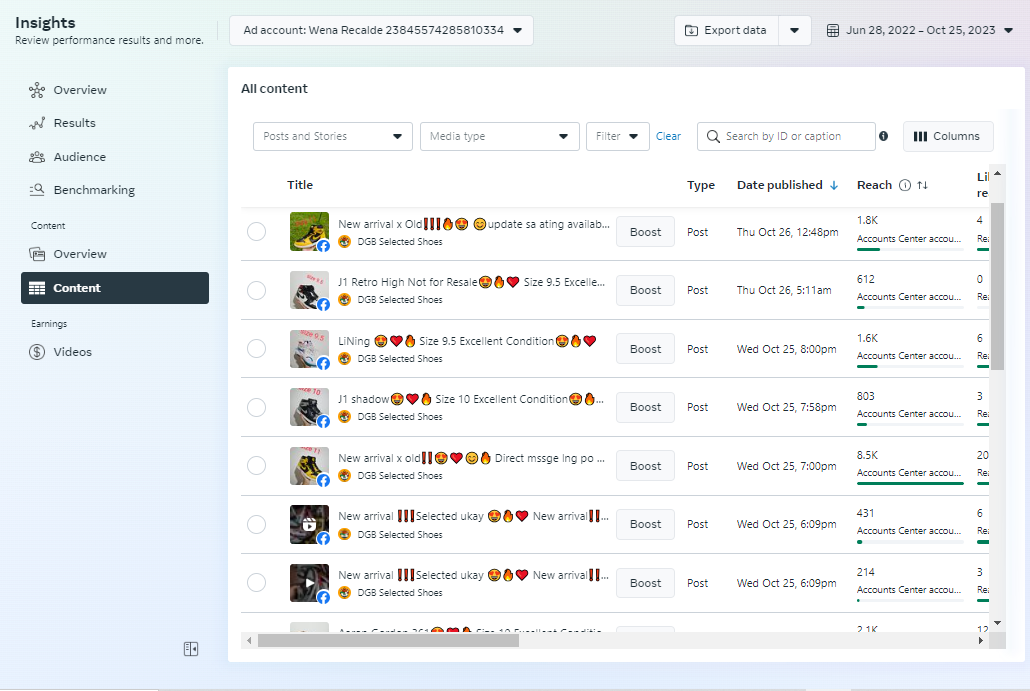
Task: Select radio for 214 reach ukay post
Action: (x=256, y=583)
